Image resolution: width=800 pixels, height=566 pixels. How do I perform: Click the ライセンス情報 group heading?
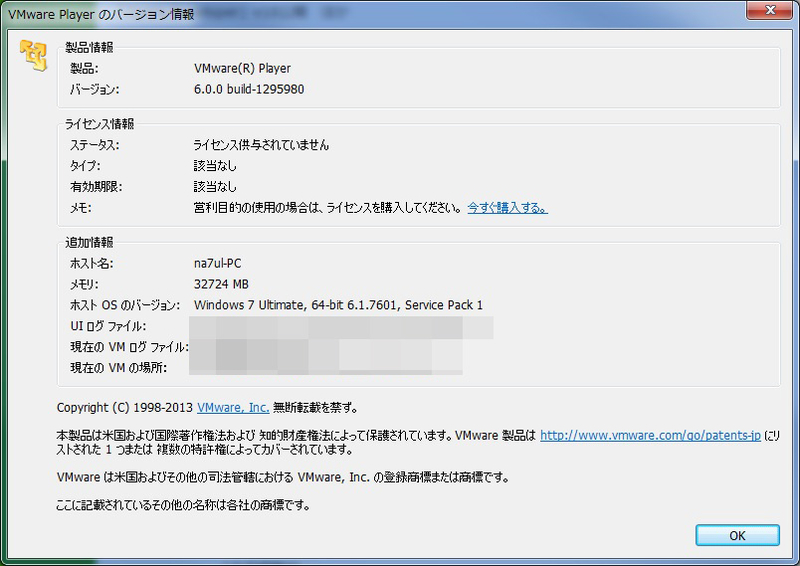pos(99,124)
